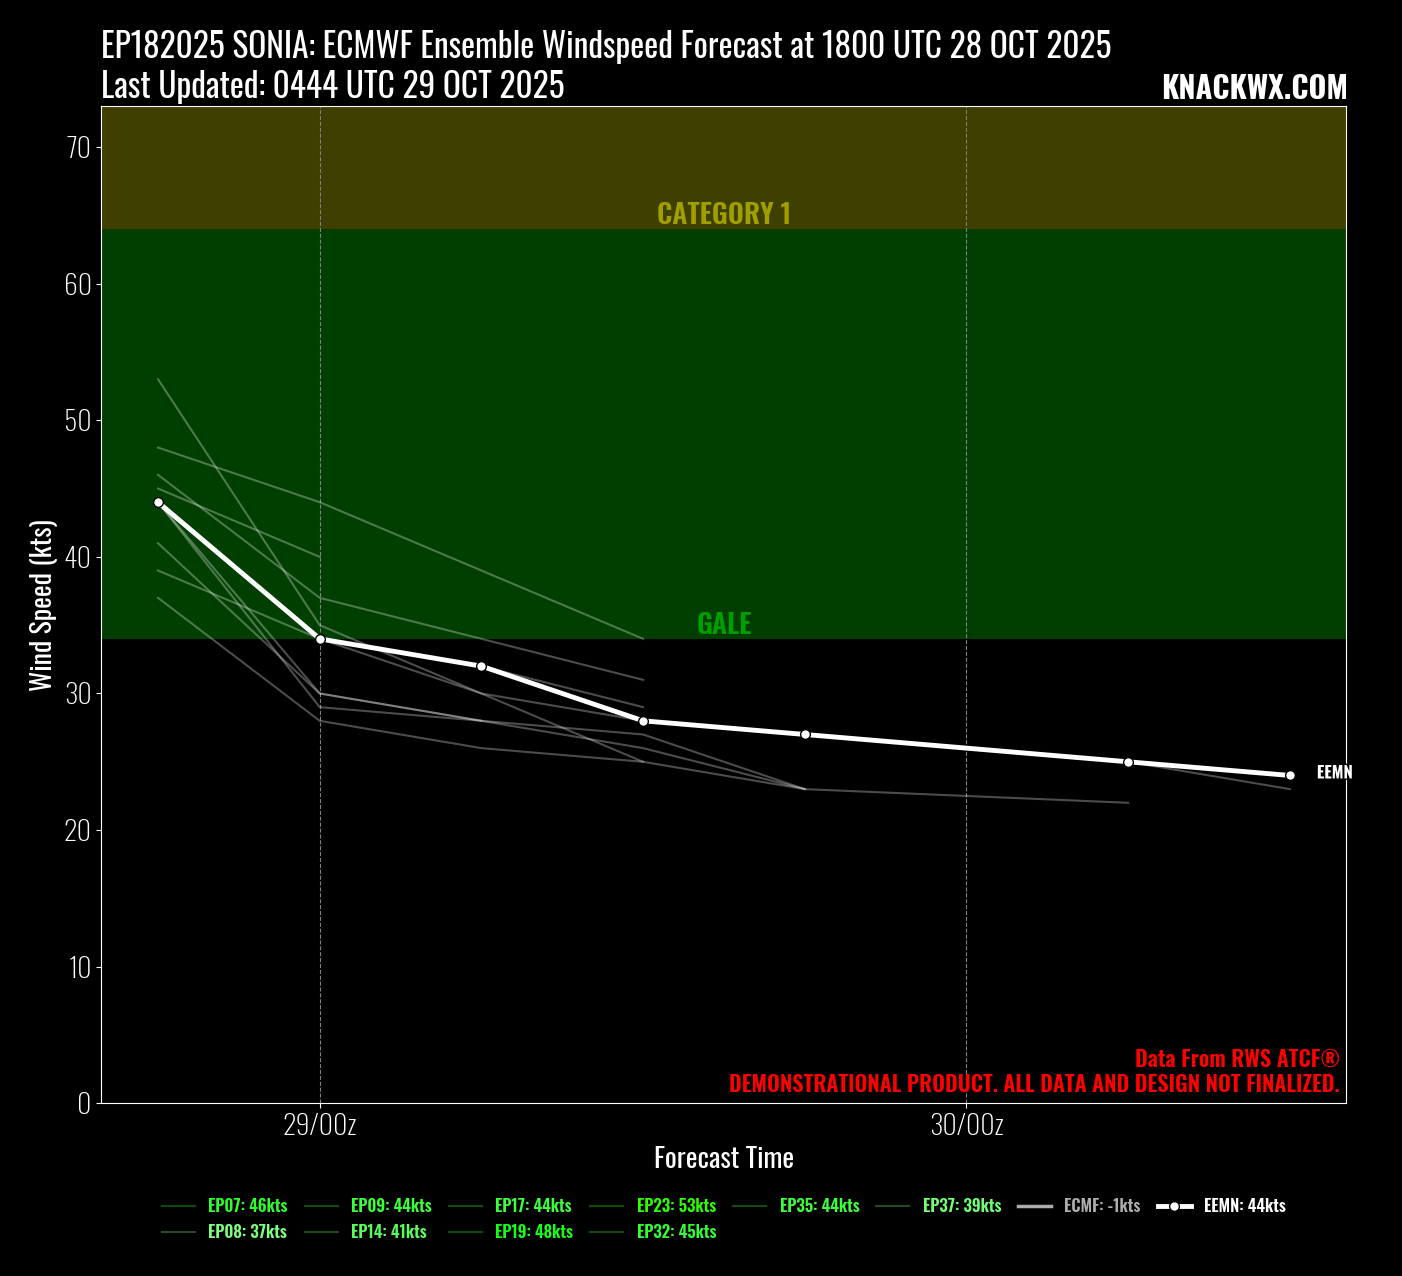This screenshot has width=1402, height=1276.
Task: Click the KNACKWX.COM watermark link
Action: [1254, 88]
